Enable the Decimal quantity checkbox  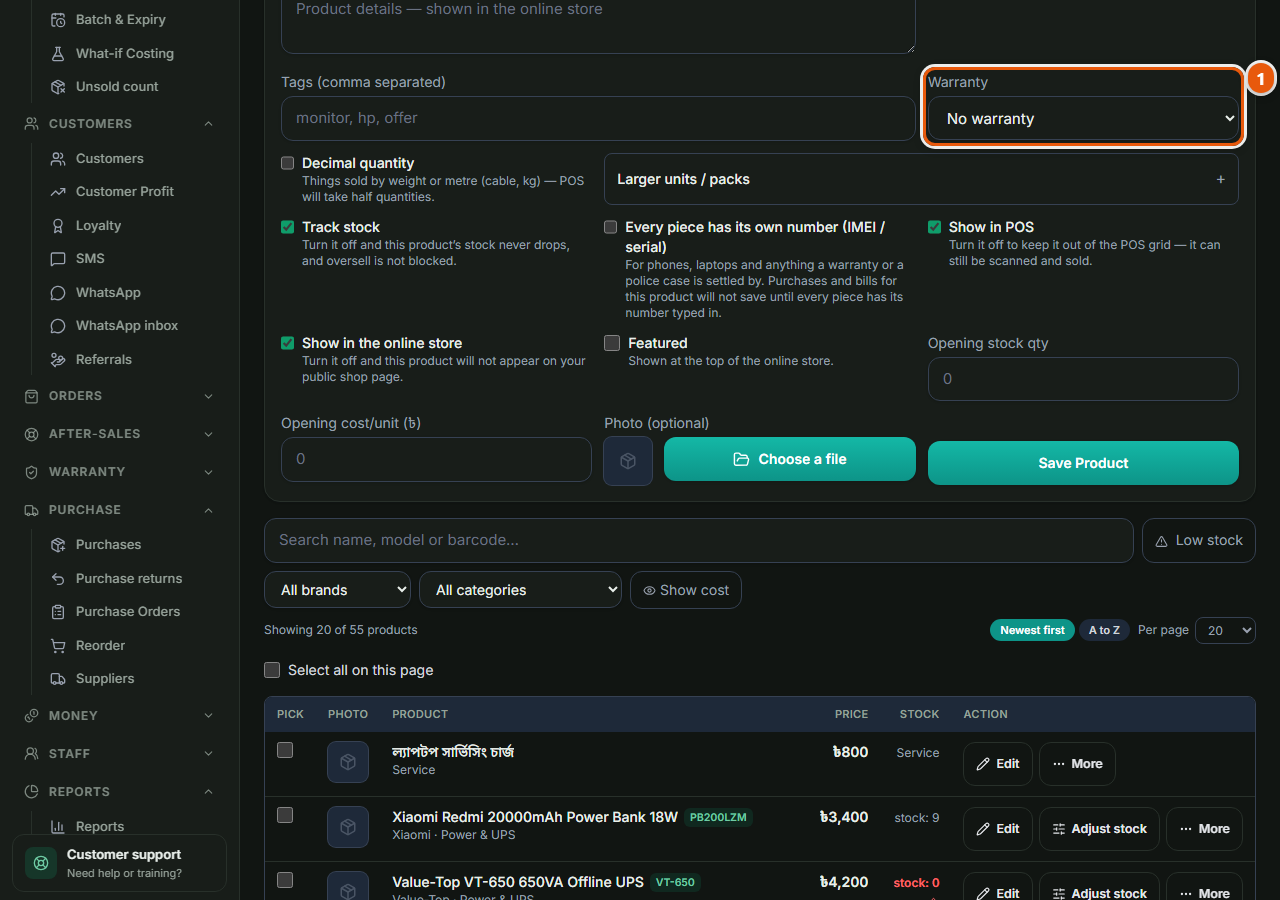288,163
